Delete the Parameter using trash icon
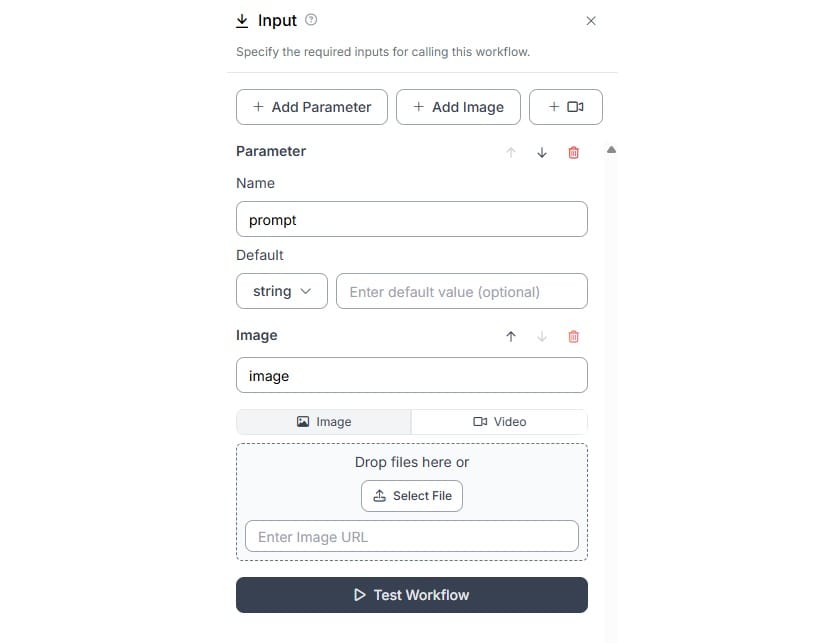The width and height of the screenshot is (826, 643). (x=573, y=153)
